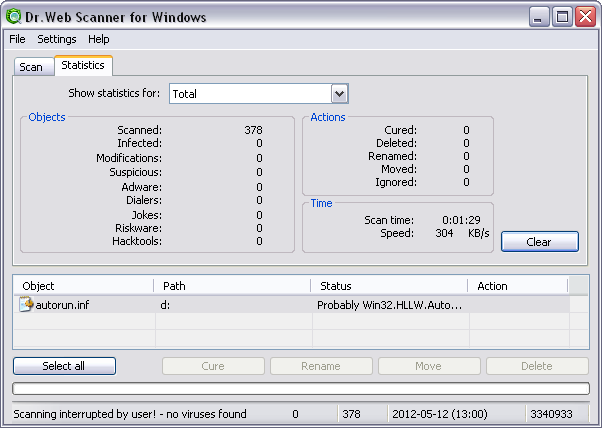Click scan time value 0:01:29

tap(461, 220)
